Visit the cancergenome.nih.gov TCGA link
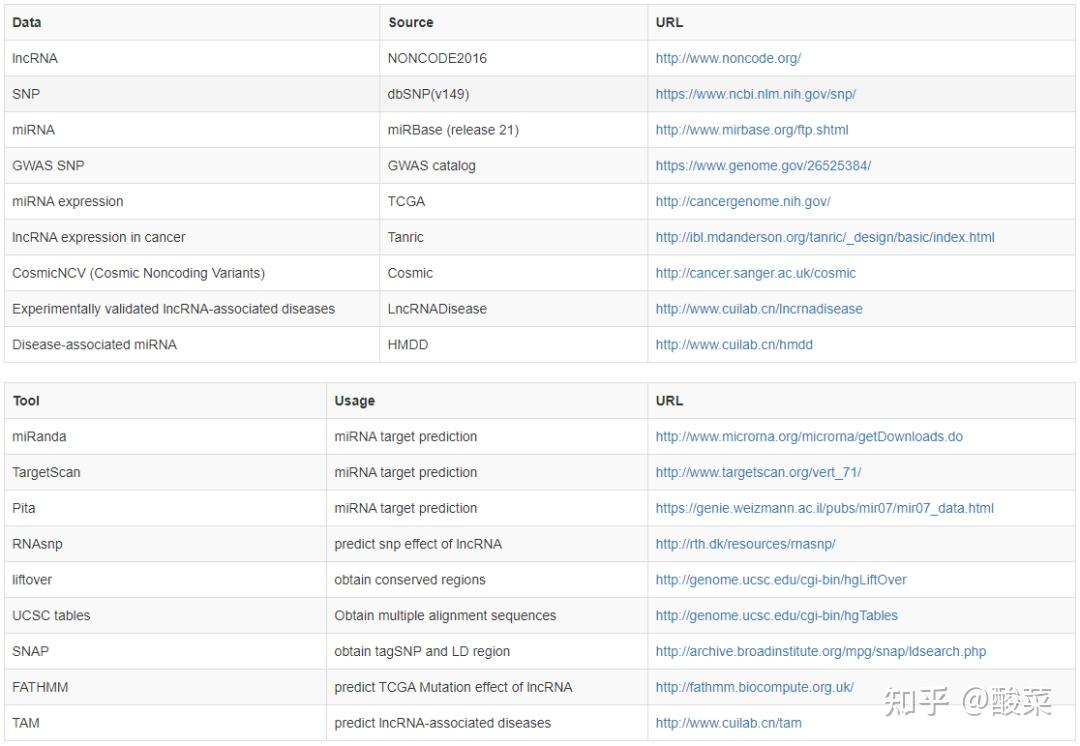Screen dimensions: 1080x746 tap(743, 202)
